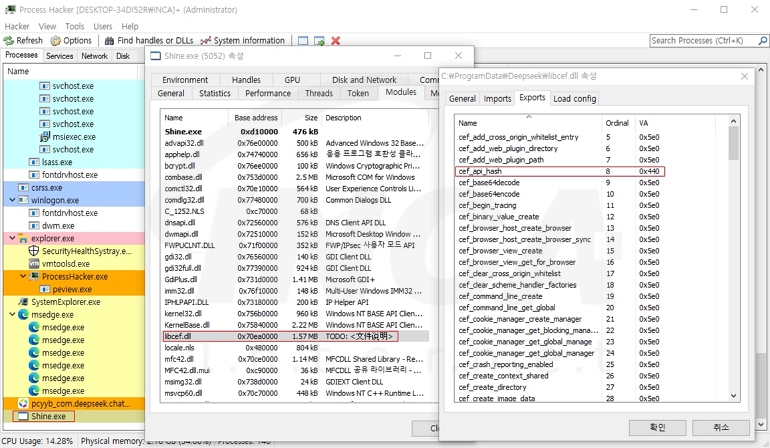Open the Users menu

pyautogui.click(x=103, y=26)
